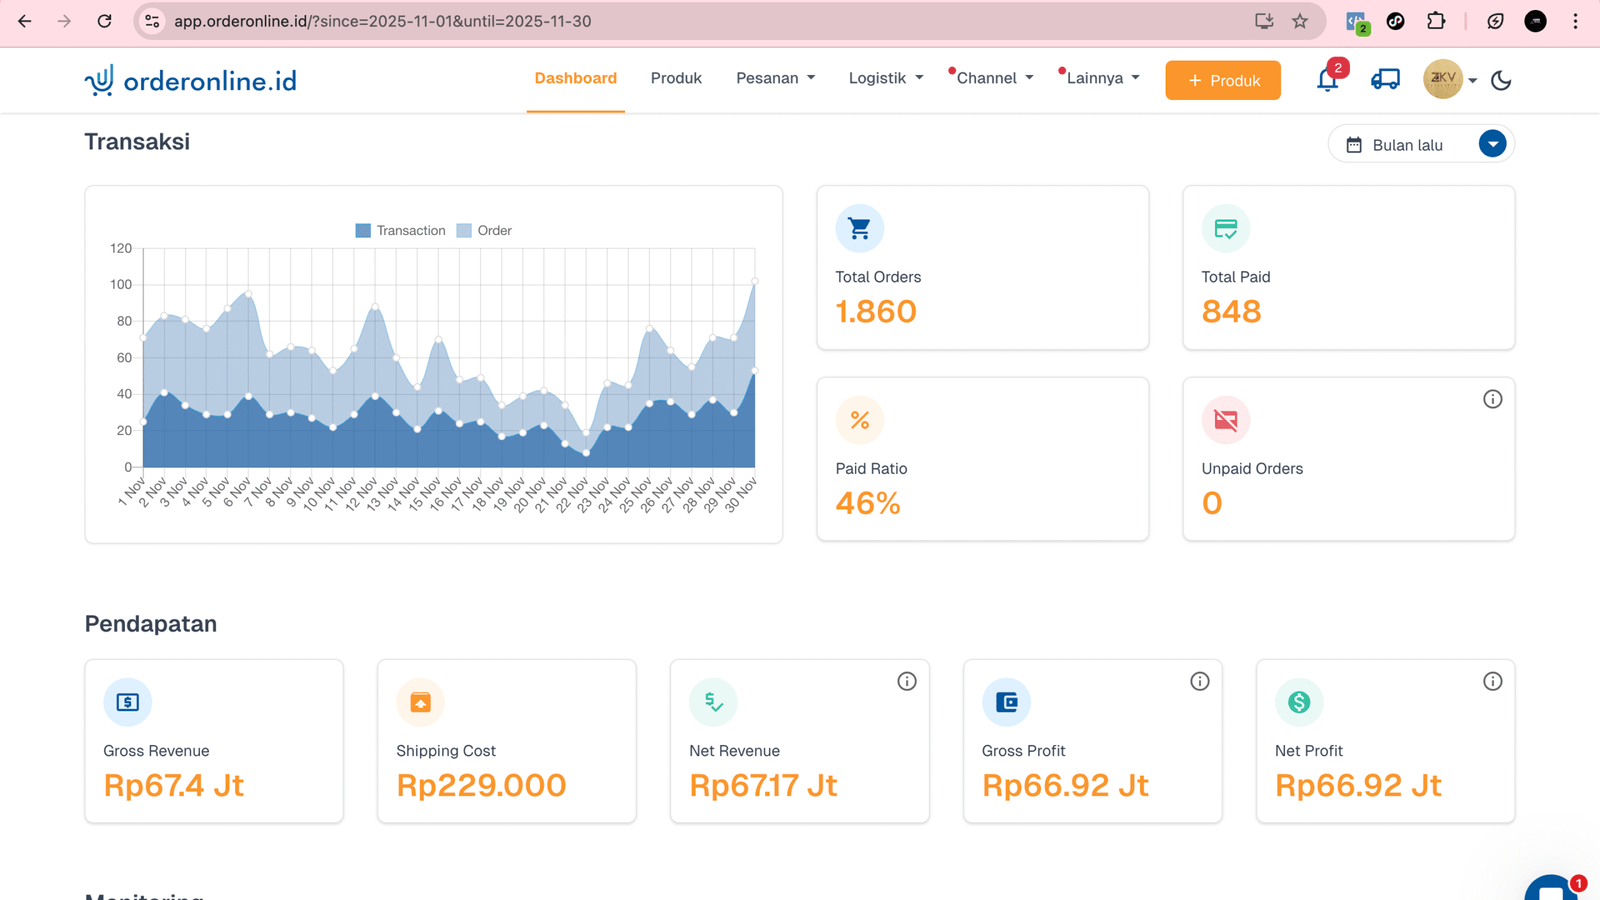Toggle the Transaction legend series
1600x900 pixels.
(x=400, y=231)
